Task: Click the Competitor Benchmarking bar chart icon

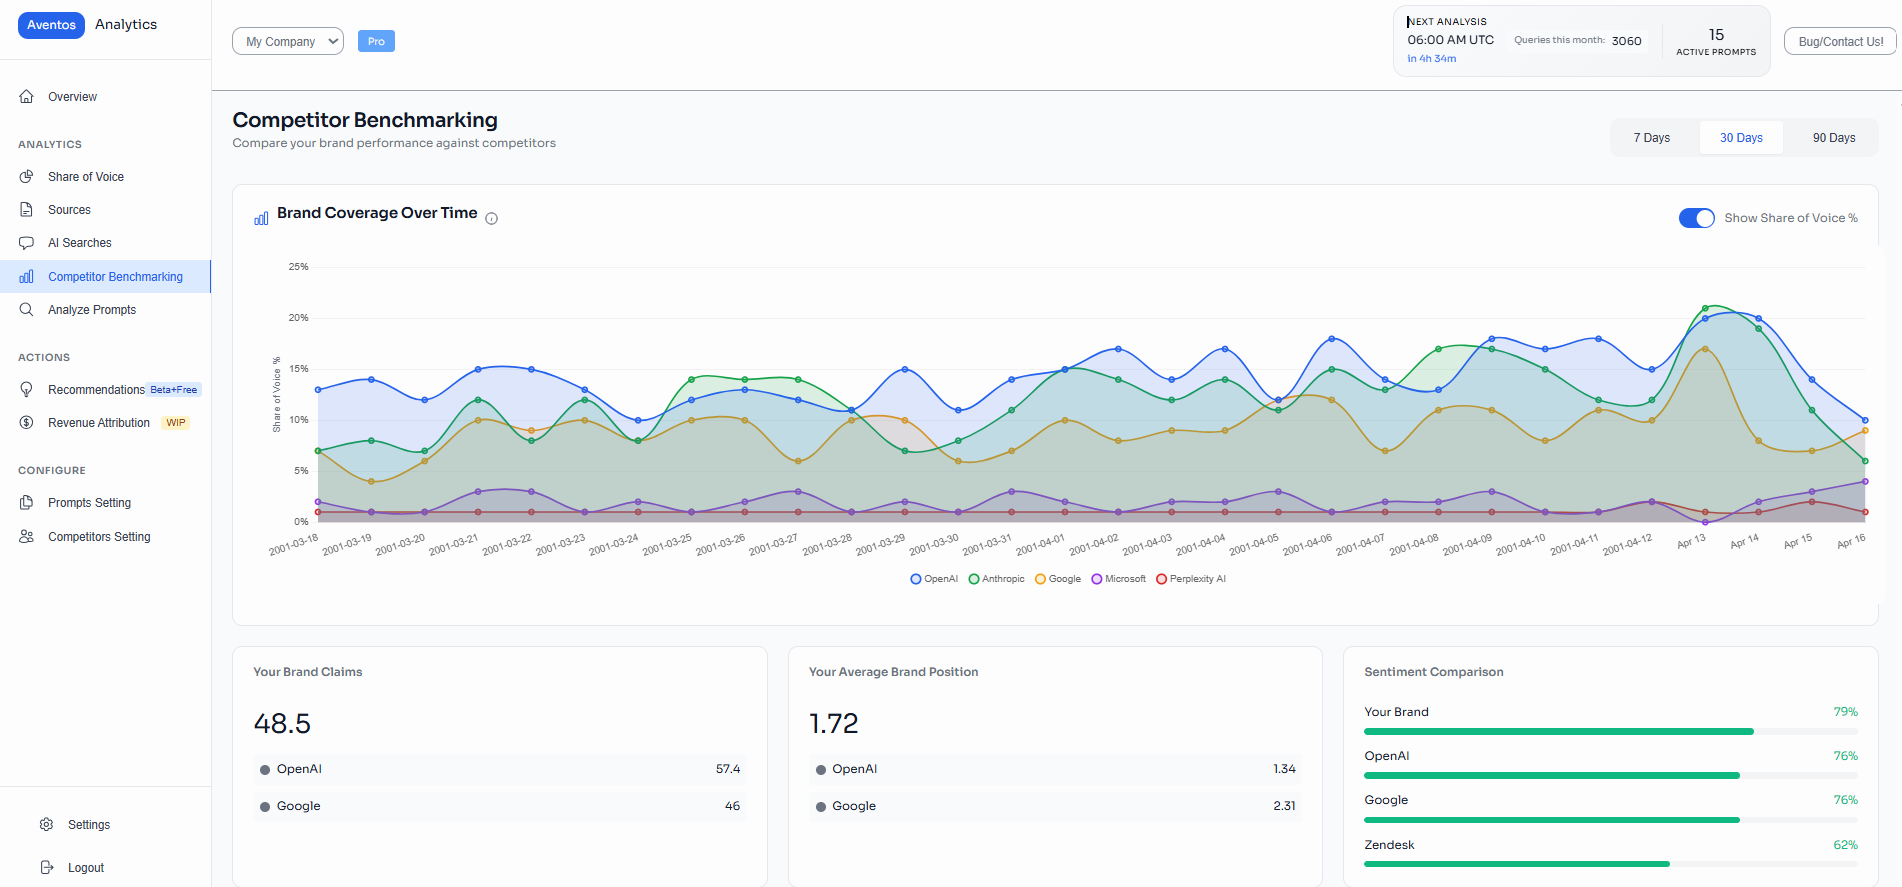Action: pos(27,277)
